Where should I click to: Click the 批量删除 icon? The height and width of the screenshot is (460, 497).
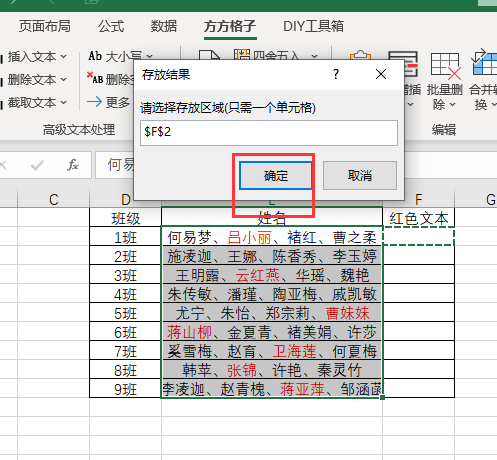pos(445,66)
